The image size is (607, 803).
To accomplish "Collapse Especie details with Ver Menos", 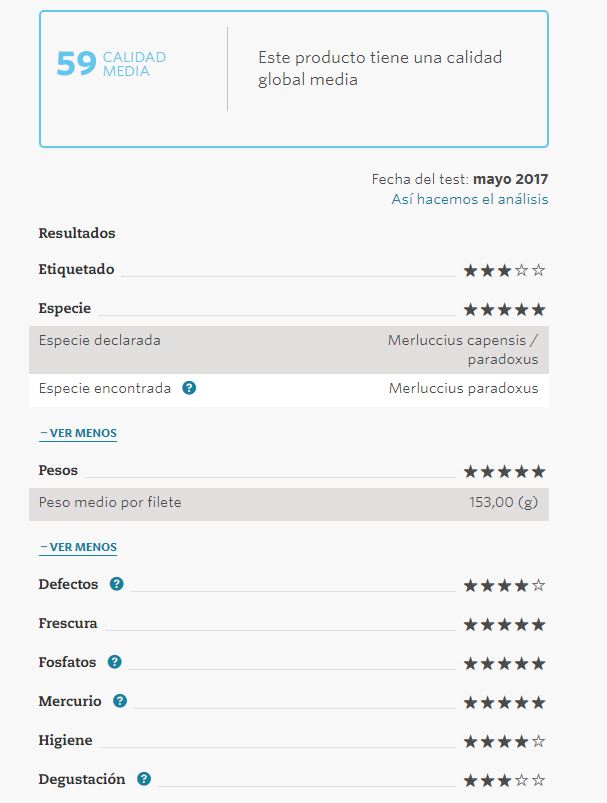I will [78, 434].
